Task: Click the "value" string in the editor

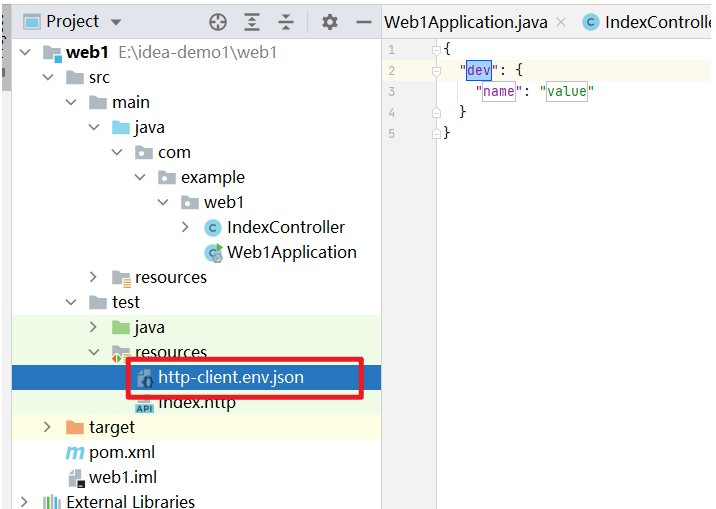Action: [x=567, y=91]
